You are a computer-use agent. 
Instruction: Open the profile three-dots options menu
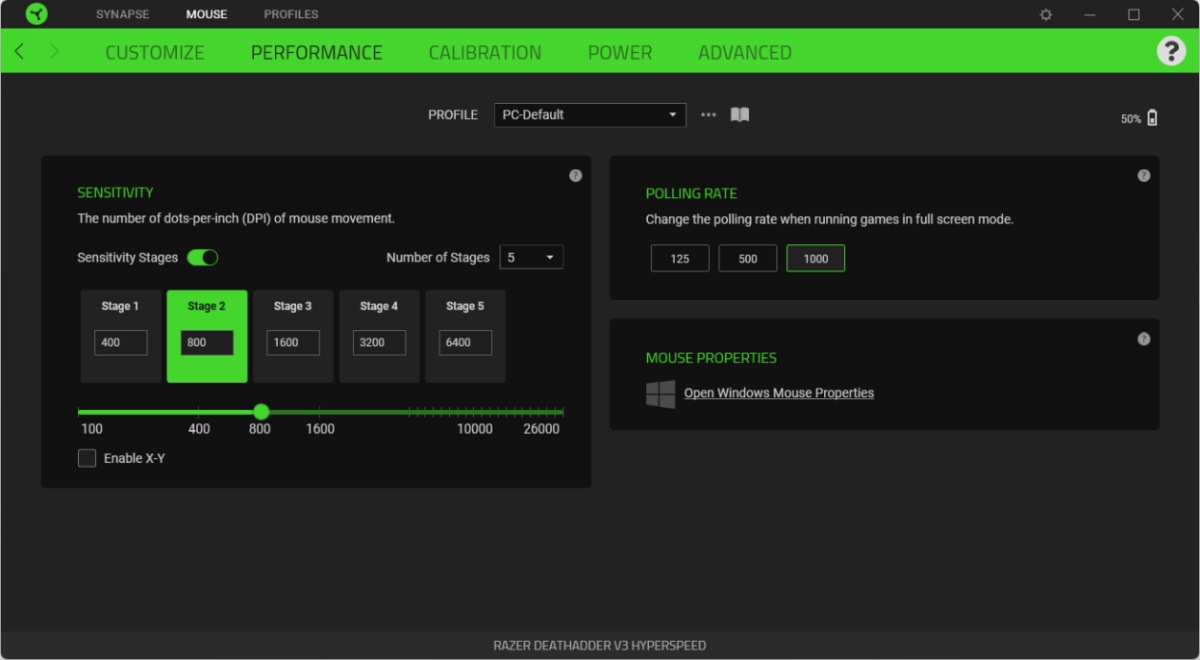tap(708, 115)
